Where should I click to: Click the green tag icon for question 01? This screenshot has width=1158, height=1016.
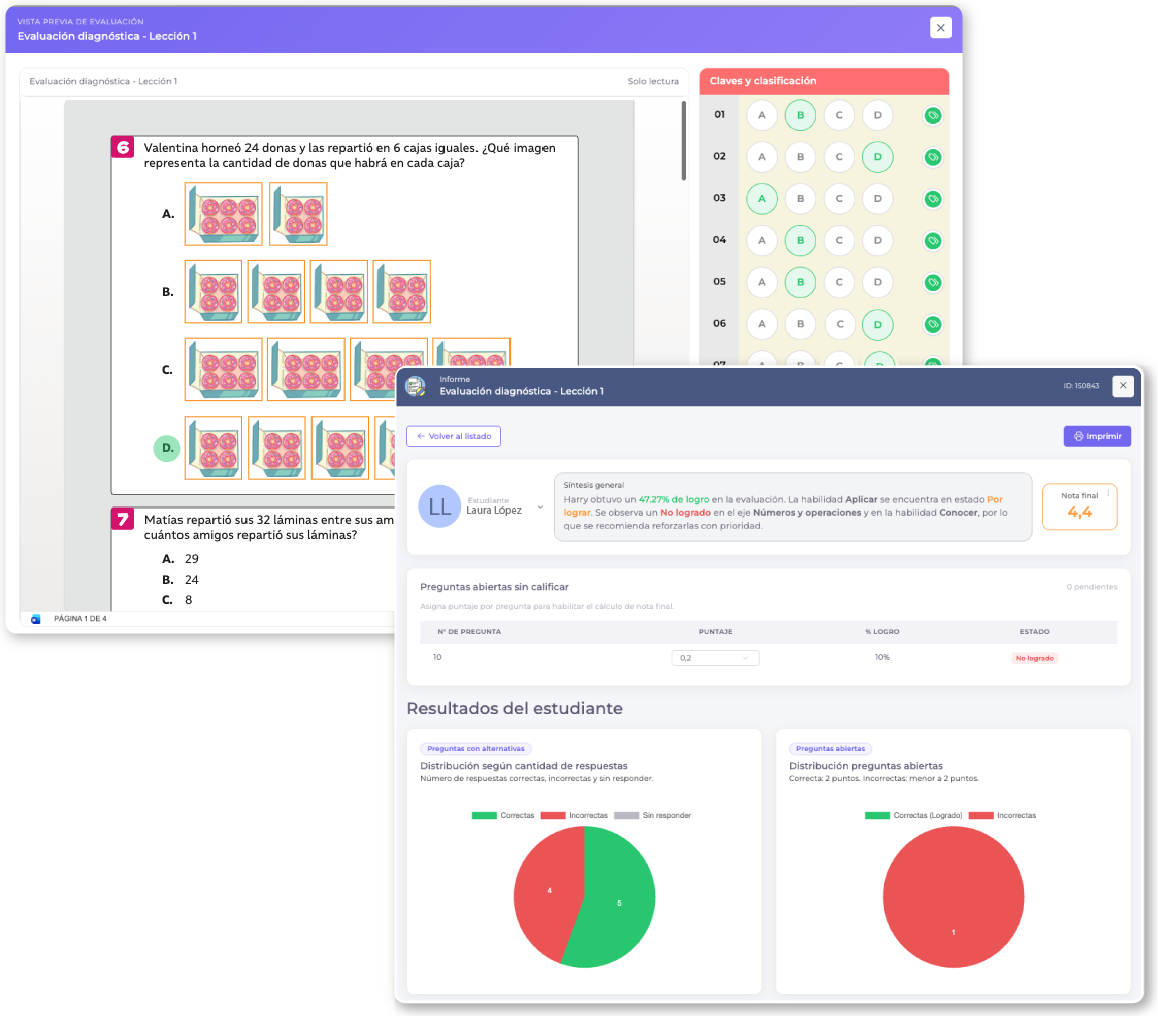click(933, 115)
